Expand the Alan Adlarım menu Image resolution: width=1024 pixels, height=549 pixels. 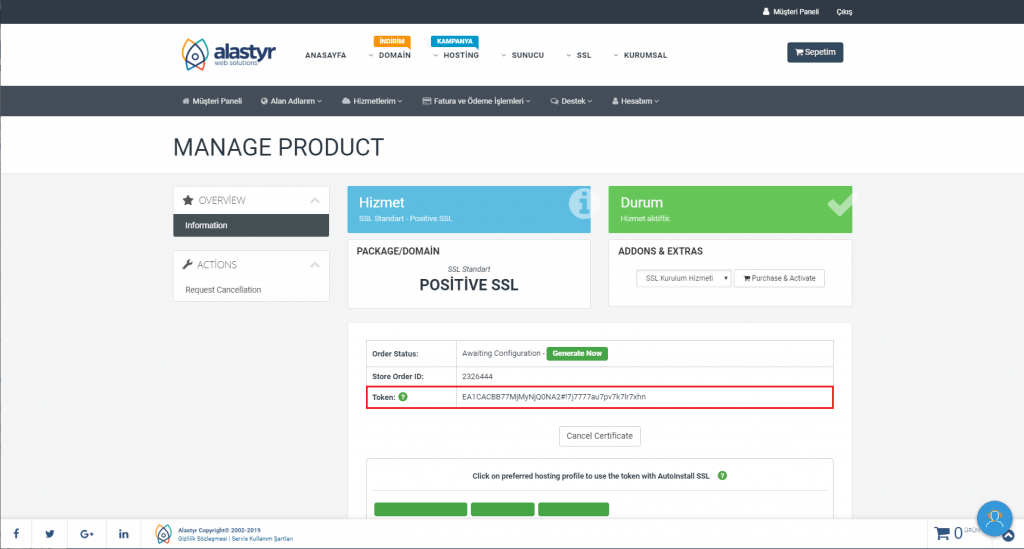pos(291,101)
